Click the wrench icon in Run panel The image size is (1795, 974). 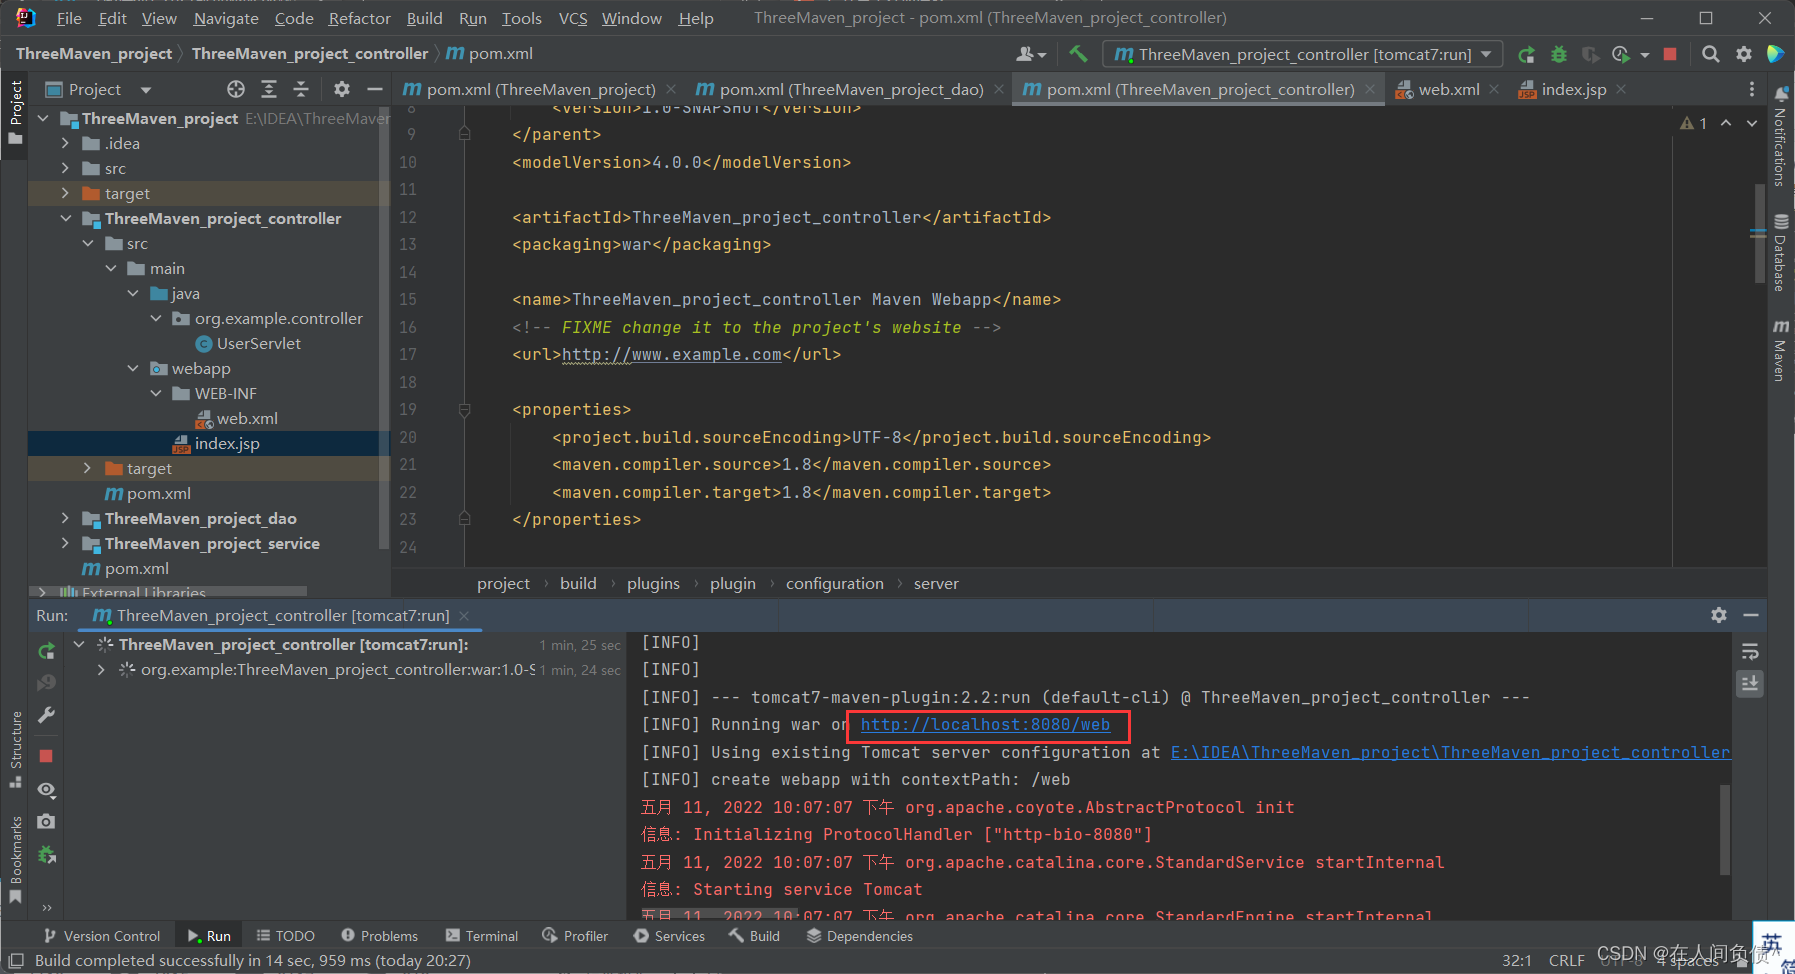[46, 715]
